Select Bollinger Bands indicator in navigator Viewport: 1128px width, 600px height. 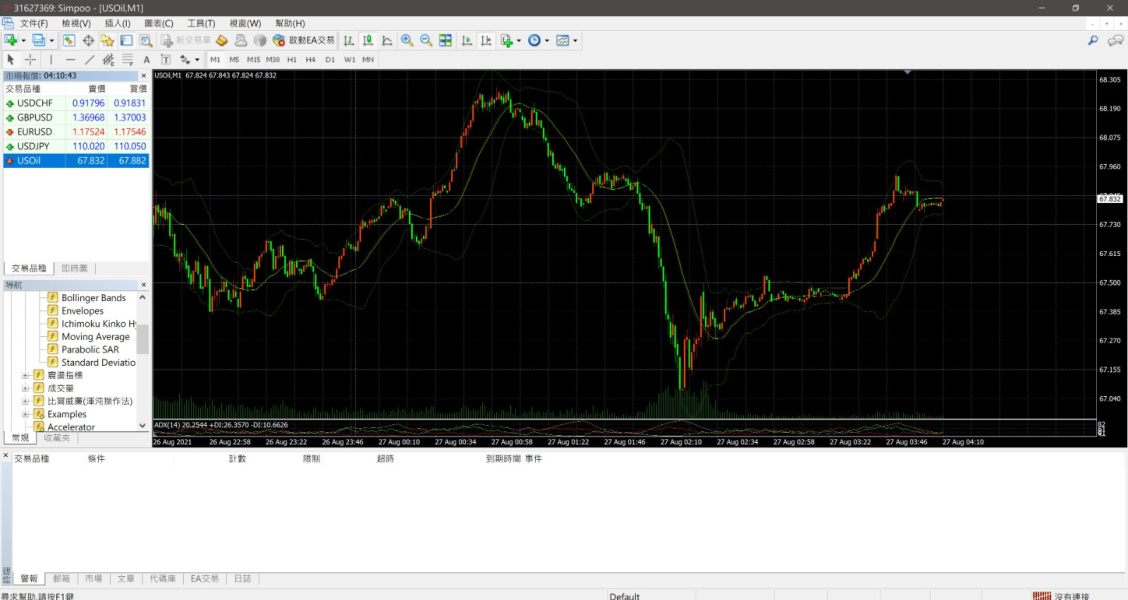93,298
